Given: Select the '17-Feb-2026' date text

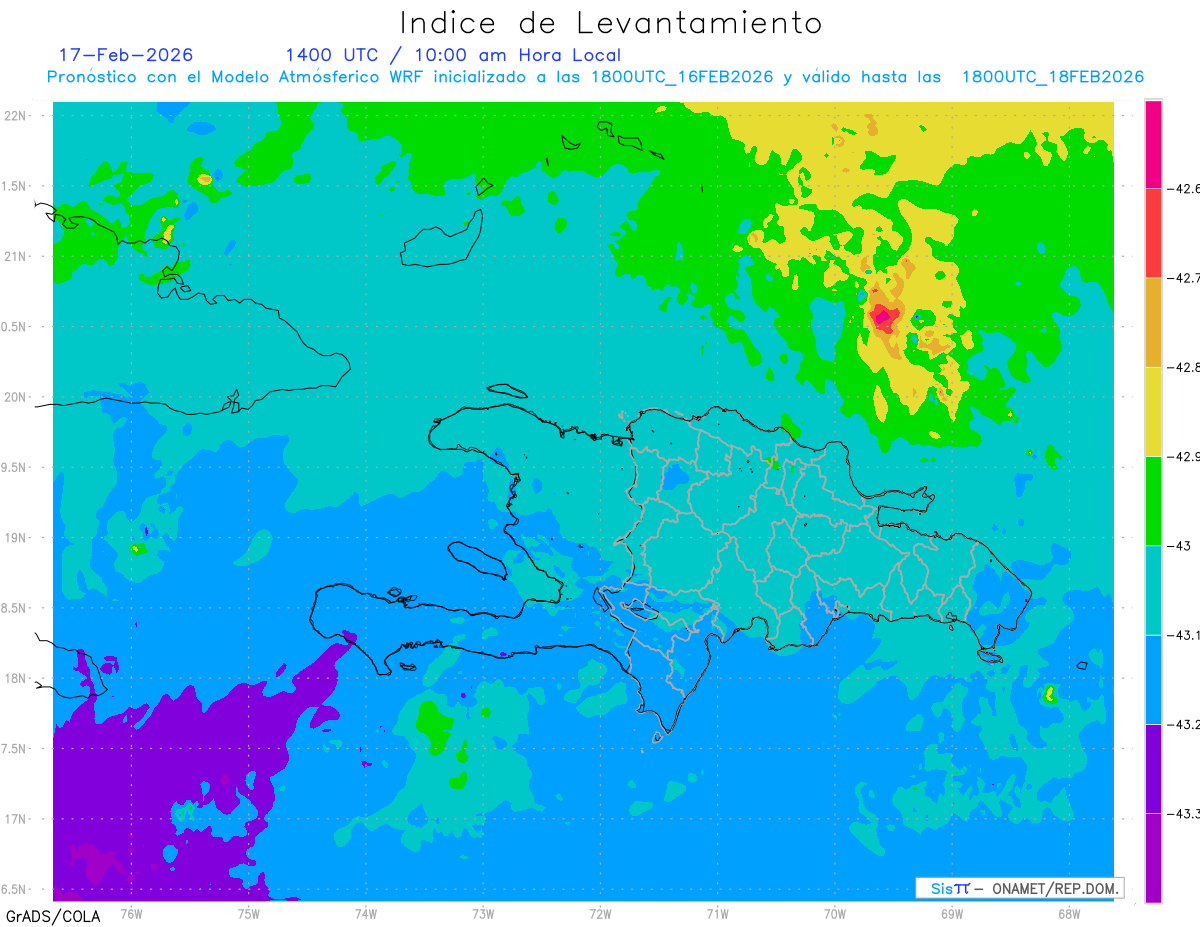Looking at the screenshot, I should click(x=126, y=55).
